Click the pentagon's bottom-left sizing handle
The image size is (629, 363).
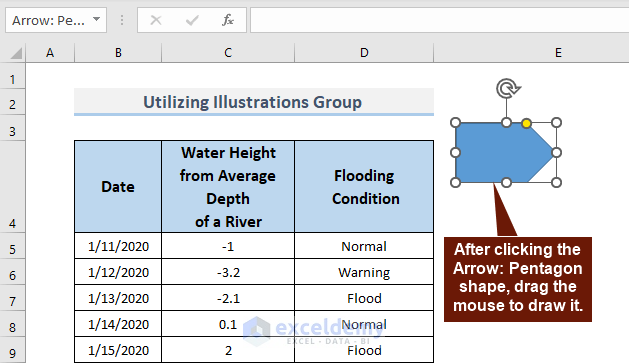(x=455, y=183)
